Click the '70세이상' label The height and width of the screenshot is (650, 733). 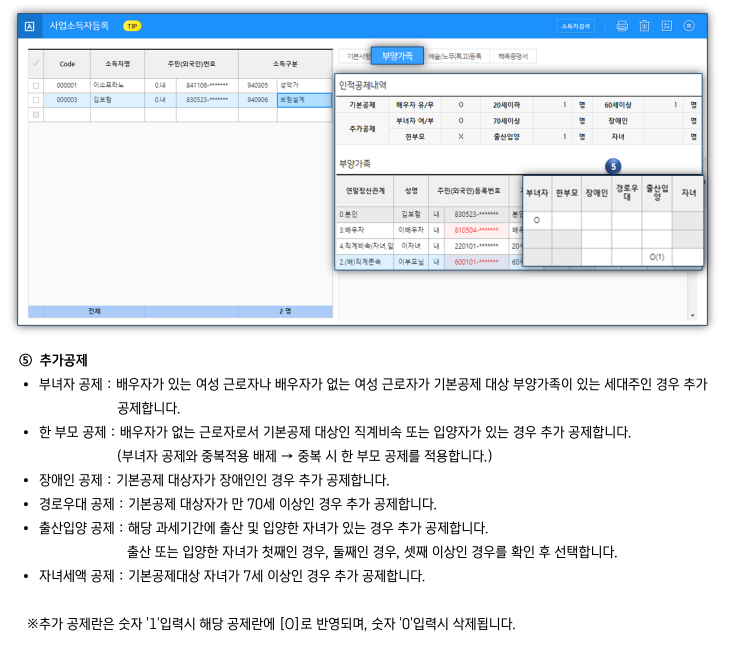coord(506,121)
